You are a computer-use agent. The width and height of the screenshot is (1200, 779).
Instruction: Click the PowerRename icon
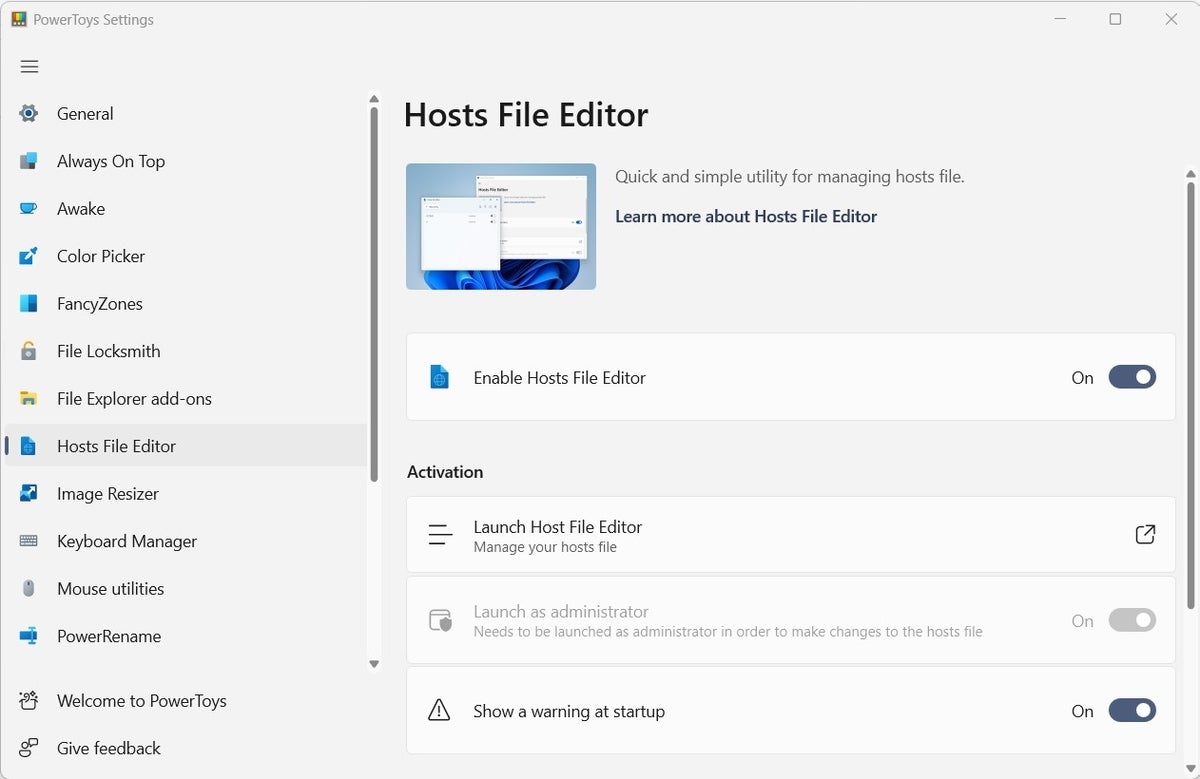point(29,636)
